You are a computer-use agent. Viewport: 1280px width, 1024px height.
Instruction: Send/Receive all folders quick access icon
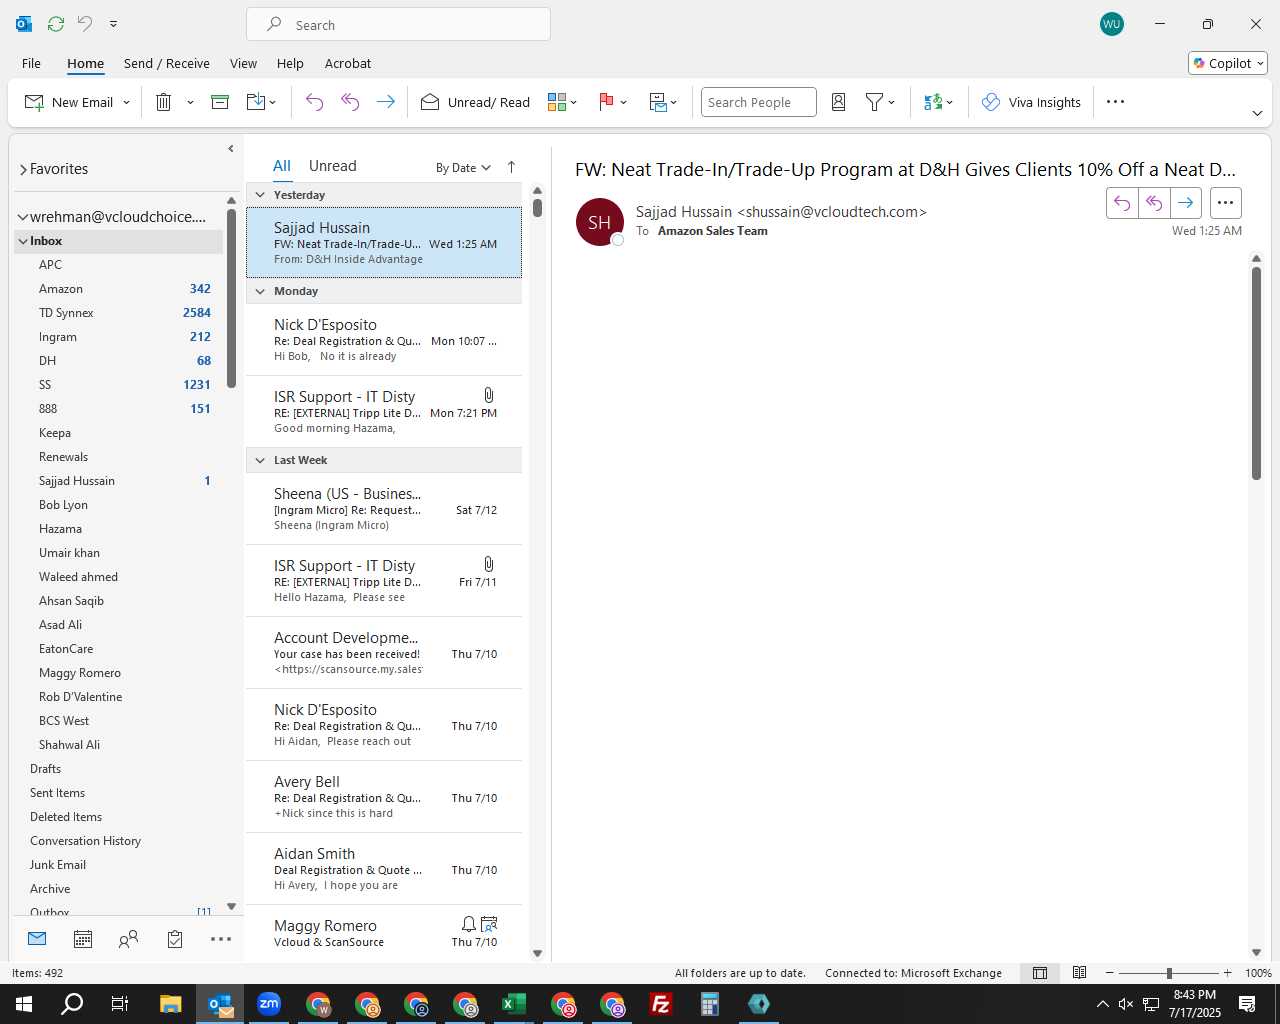click(x=56, y=23)
